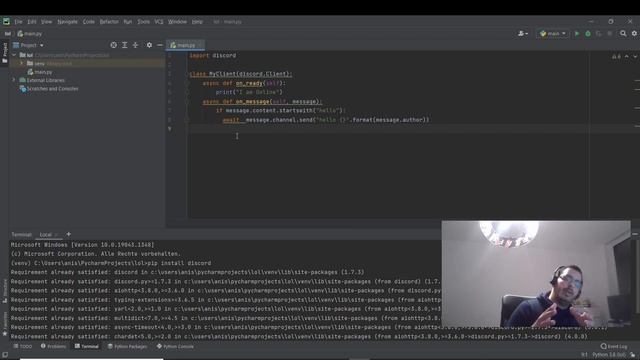This screenshot has height=360, width=640.
Task: Collapse the lol project root folder
Action: click(x=14, y=55)
